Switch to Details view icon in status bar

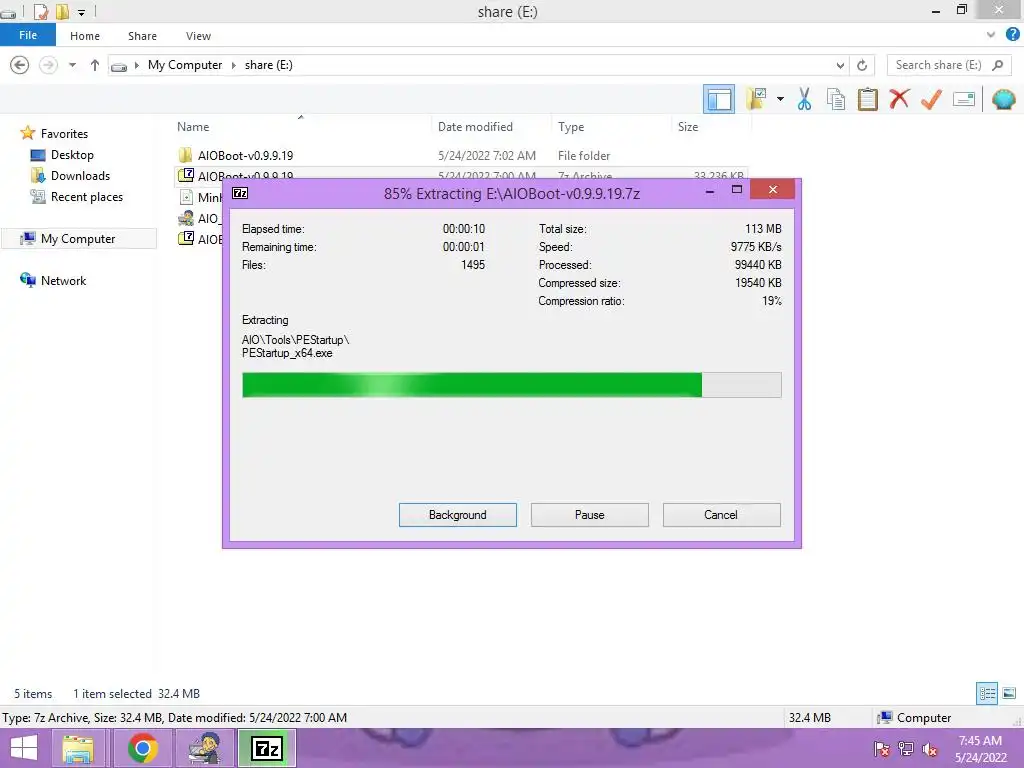coord(987,693)
